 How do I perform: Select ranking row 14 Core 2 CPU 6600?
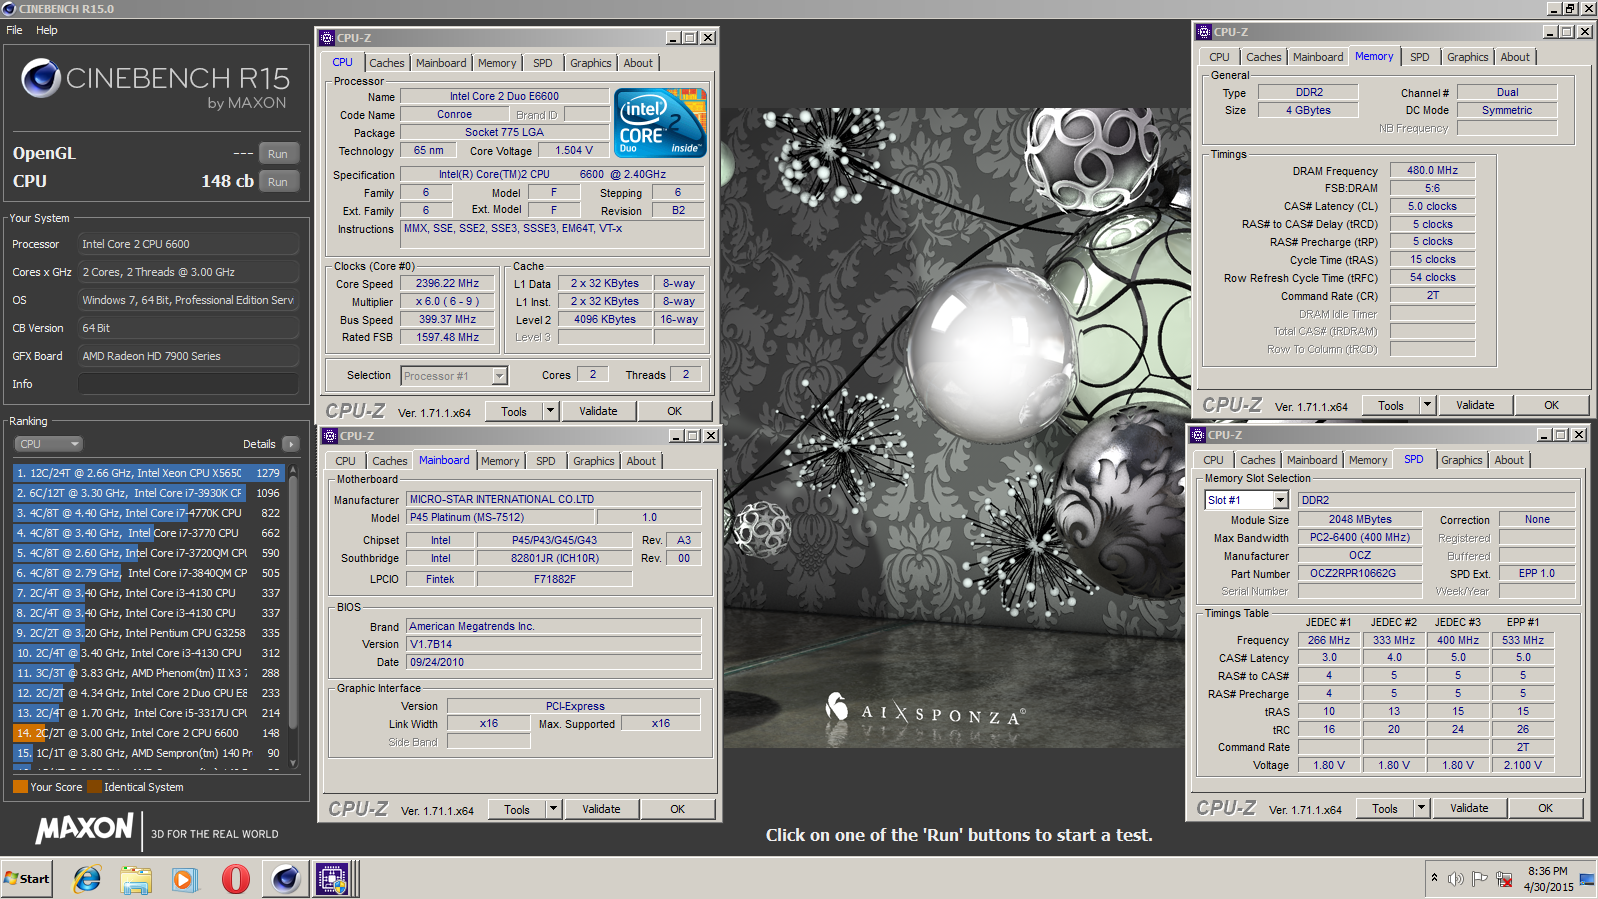149,733
